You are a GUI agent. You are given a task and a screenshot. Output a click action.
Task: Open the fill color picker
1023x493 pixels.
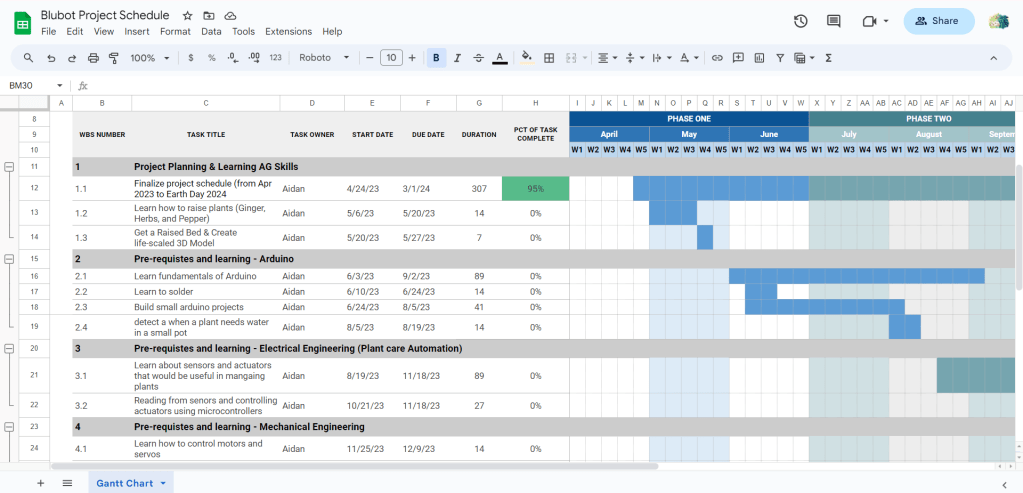tap(527, 58)
